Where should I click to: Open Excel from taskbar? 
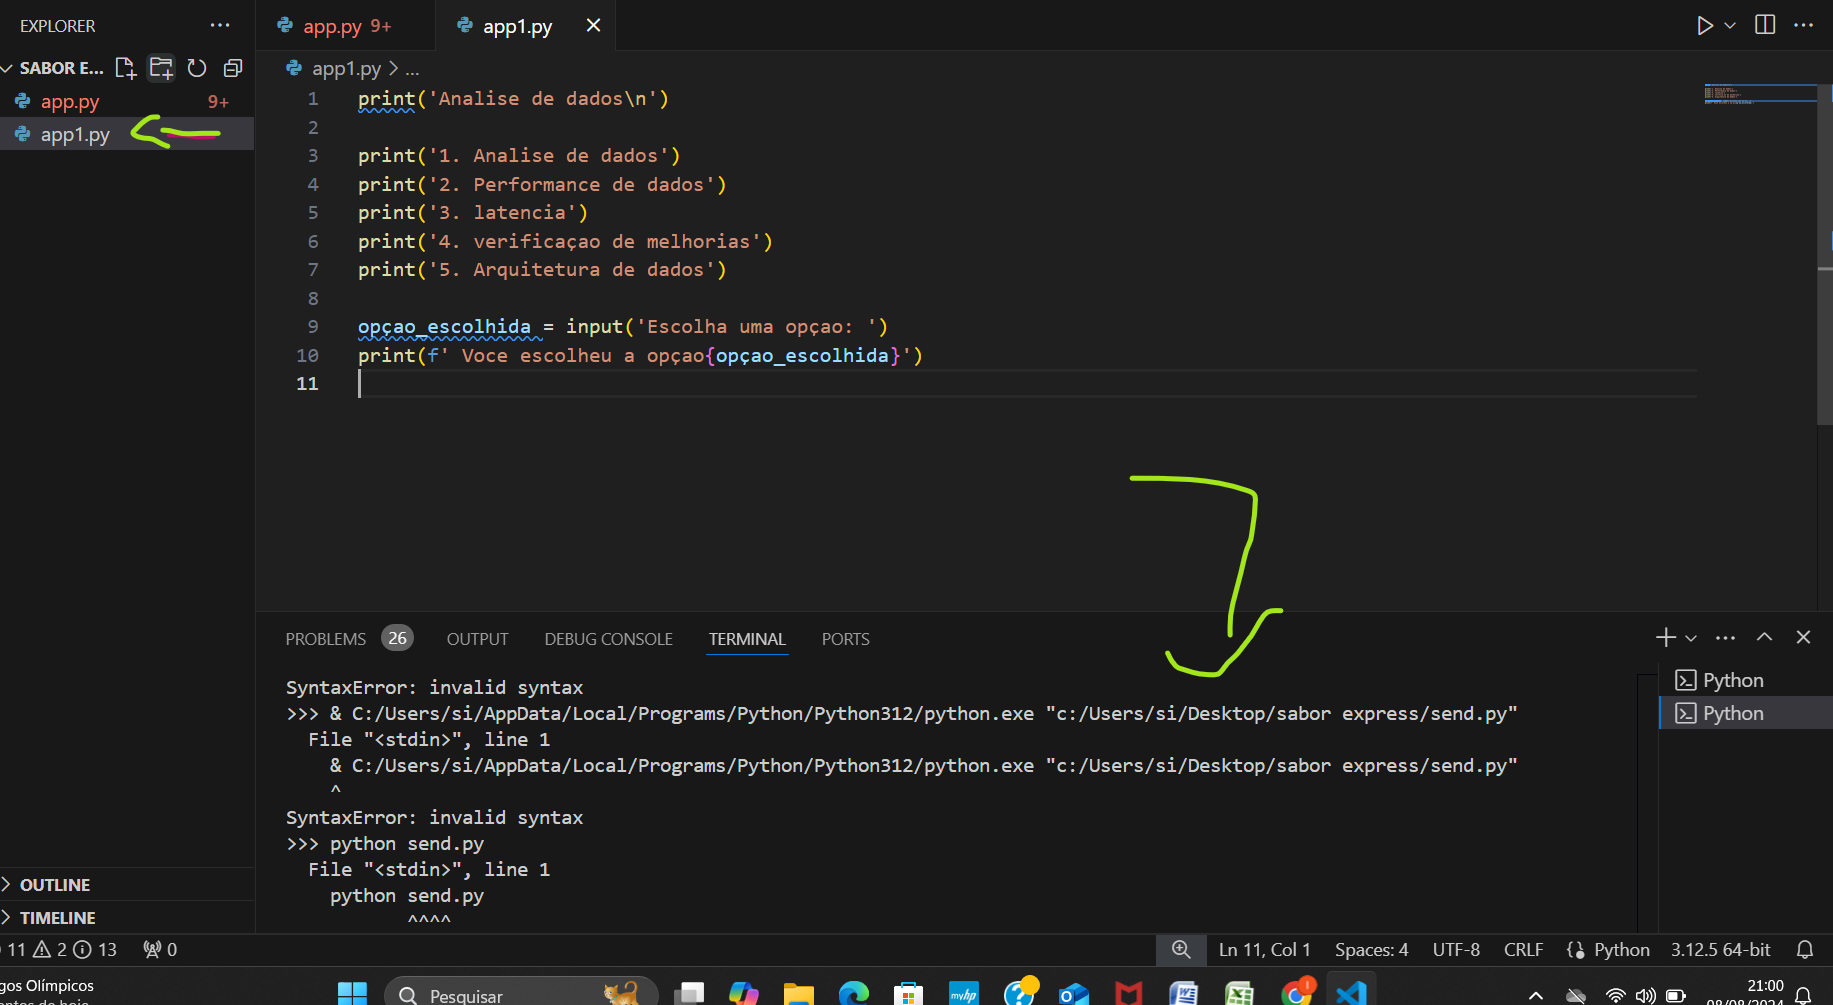pos(1239,993)
